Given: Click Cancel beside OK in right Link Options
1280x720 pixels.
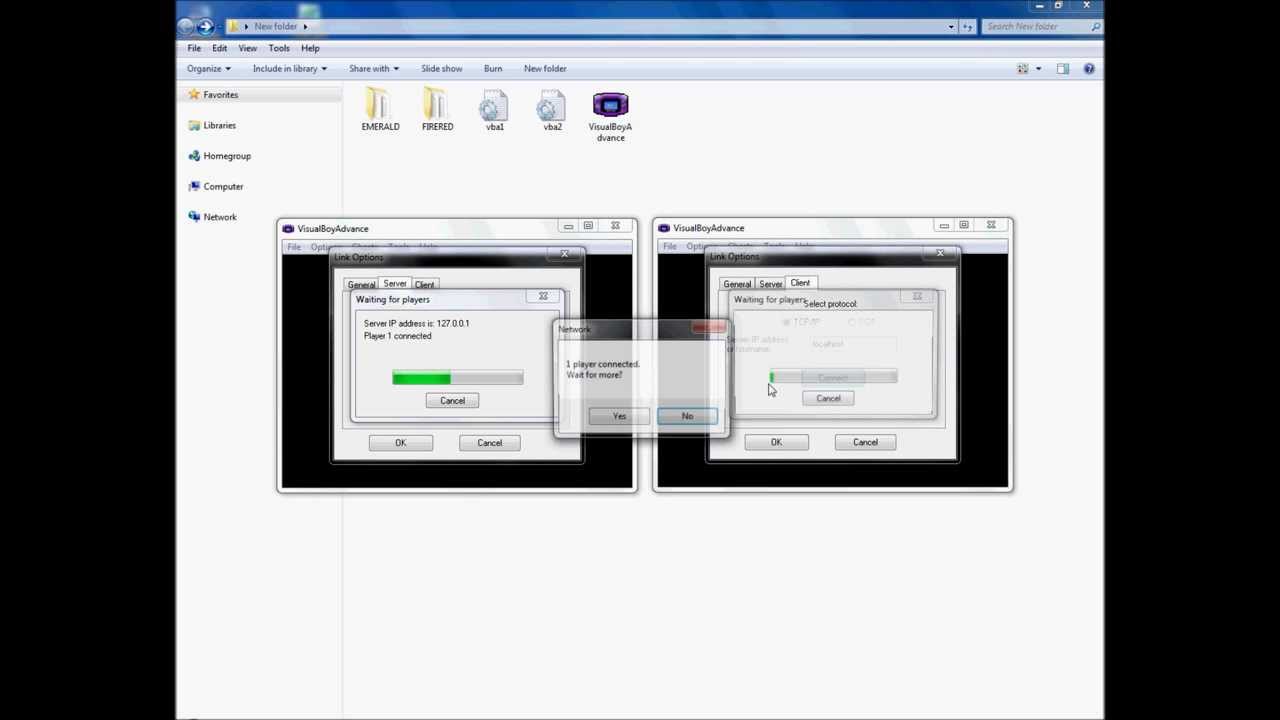Looking at the screenshot, I should [x=865, y=442].
